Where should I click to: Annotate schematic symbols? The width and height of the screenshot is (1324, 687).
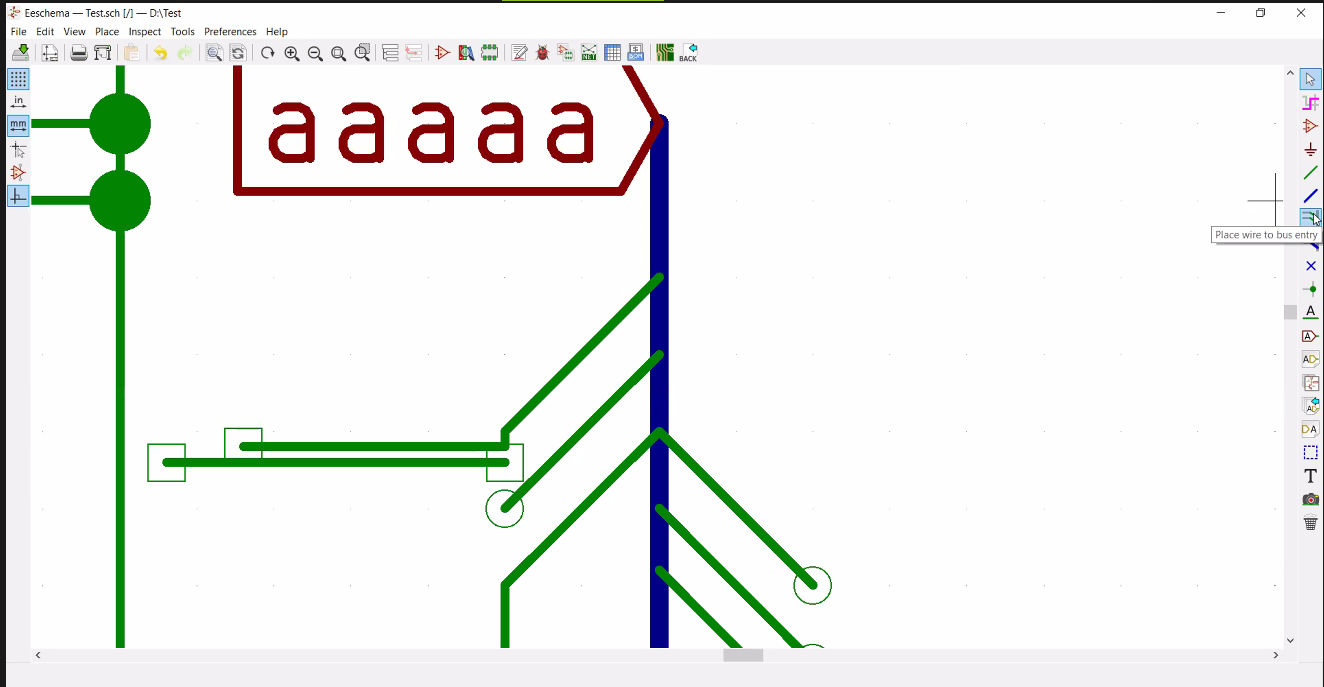(519, 53)
